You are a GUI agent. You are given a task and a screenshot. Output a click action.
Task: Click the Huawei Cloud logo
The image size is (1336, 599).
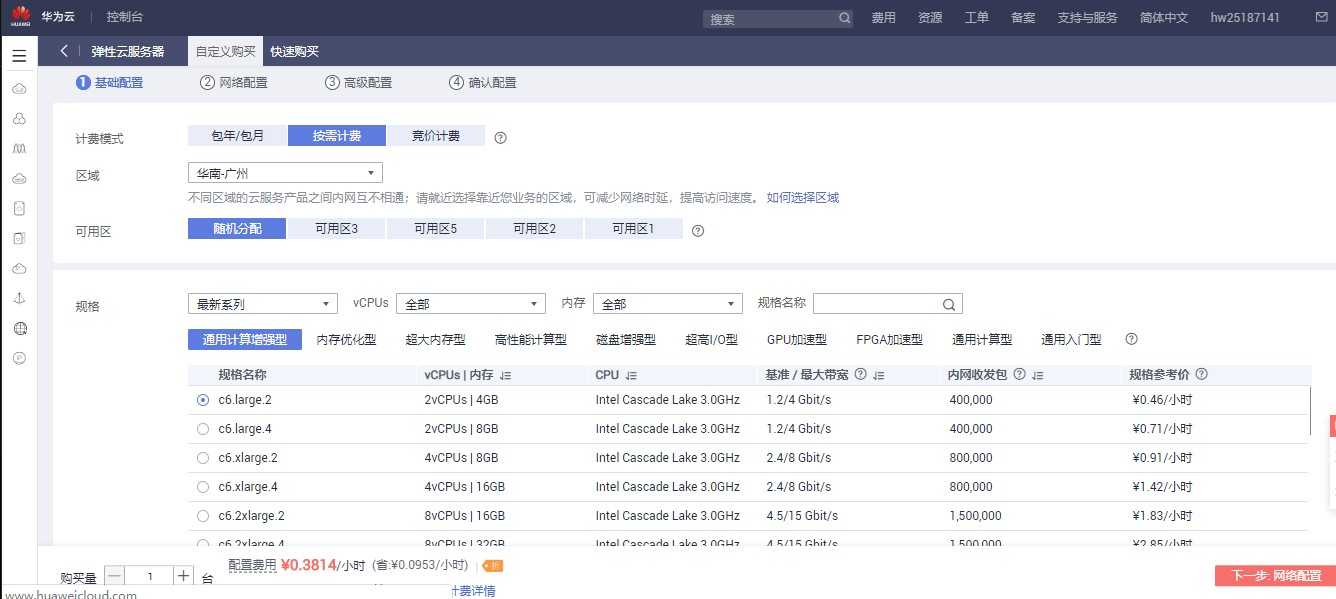pos(21,17)
